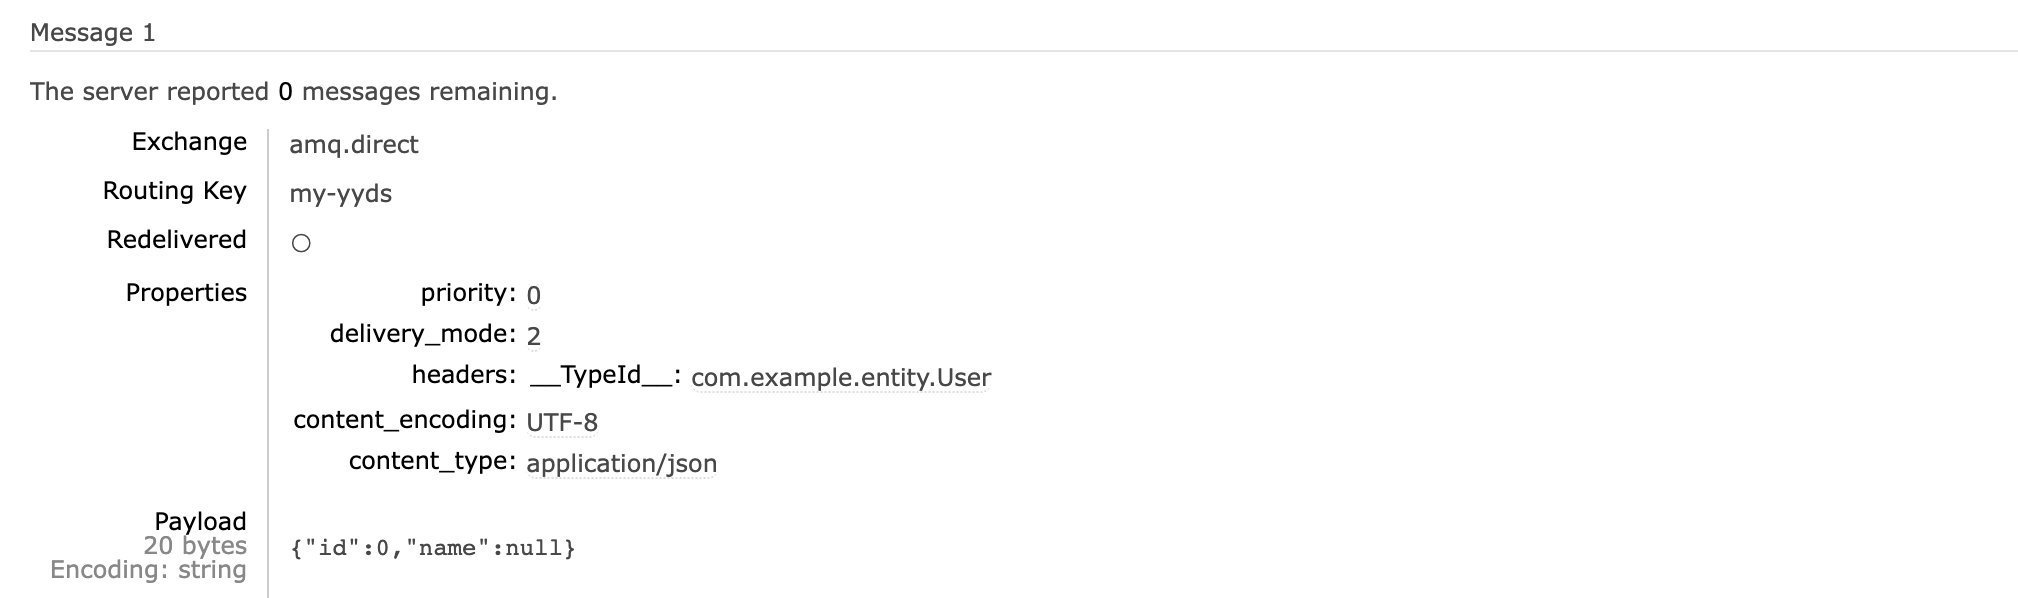Click the content_encoding property name
This screenshot has width=2018, height=598.
point(405,420)
